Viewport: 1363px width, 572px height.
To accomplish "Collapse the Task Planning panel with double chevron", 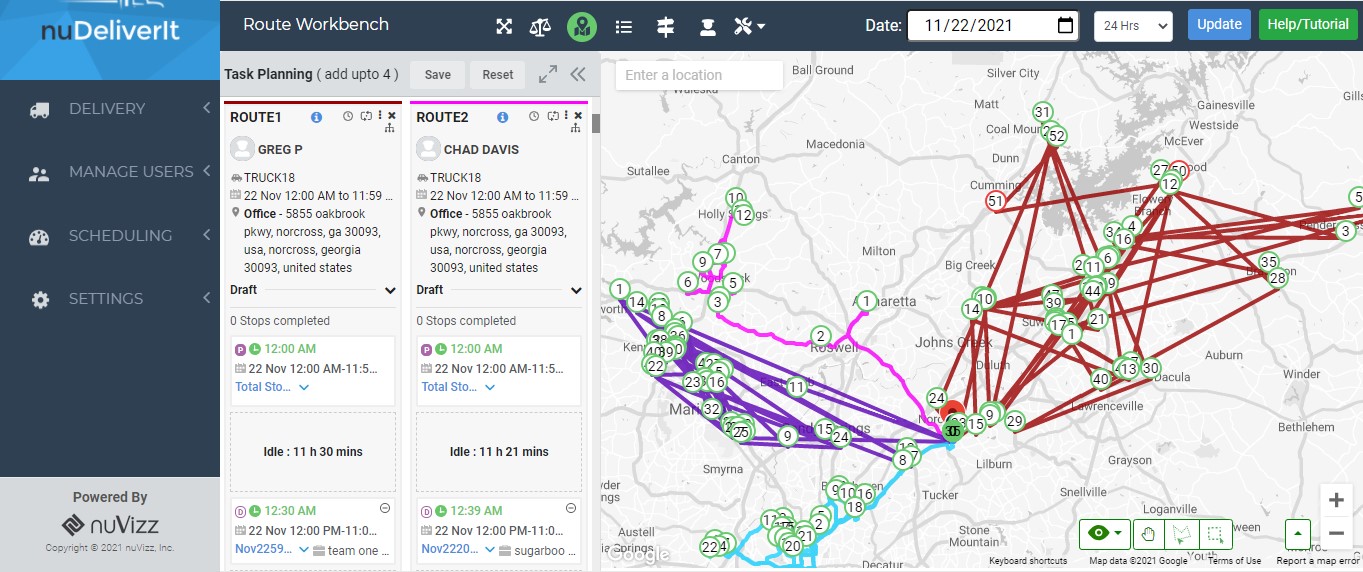I will click(x=578, y=74).
